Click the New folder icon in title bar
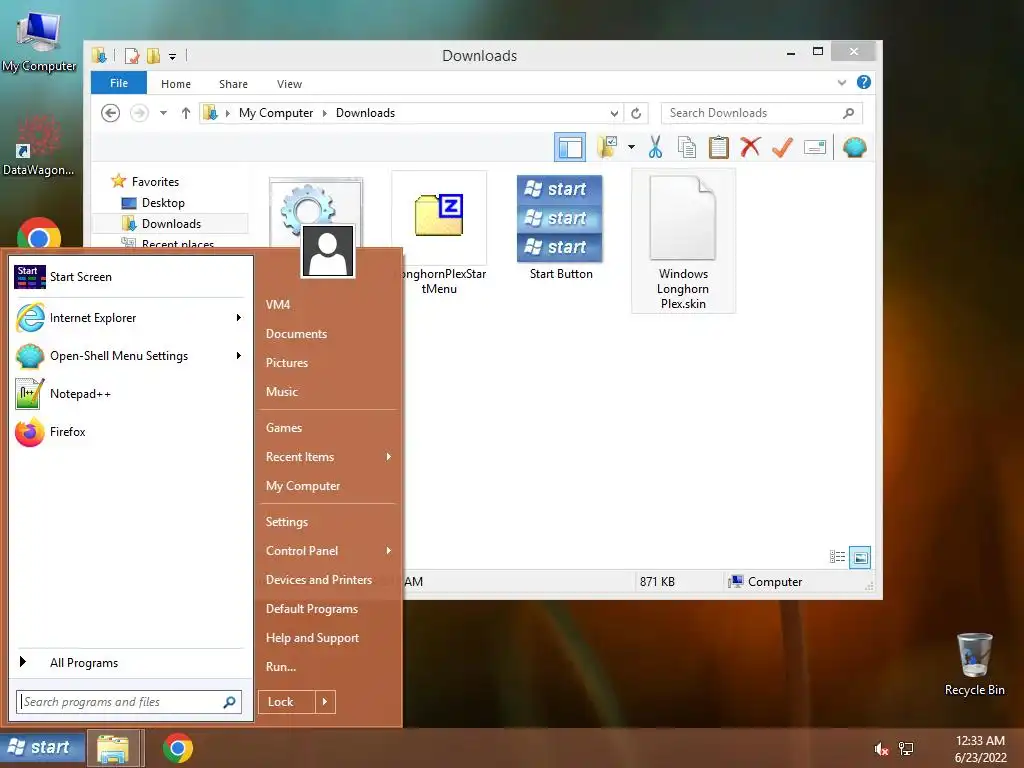The height and width of the screenshot is (768, 1024). [x=153, y=56]
